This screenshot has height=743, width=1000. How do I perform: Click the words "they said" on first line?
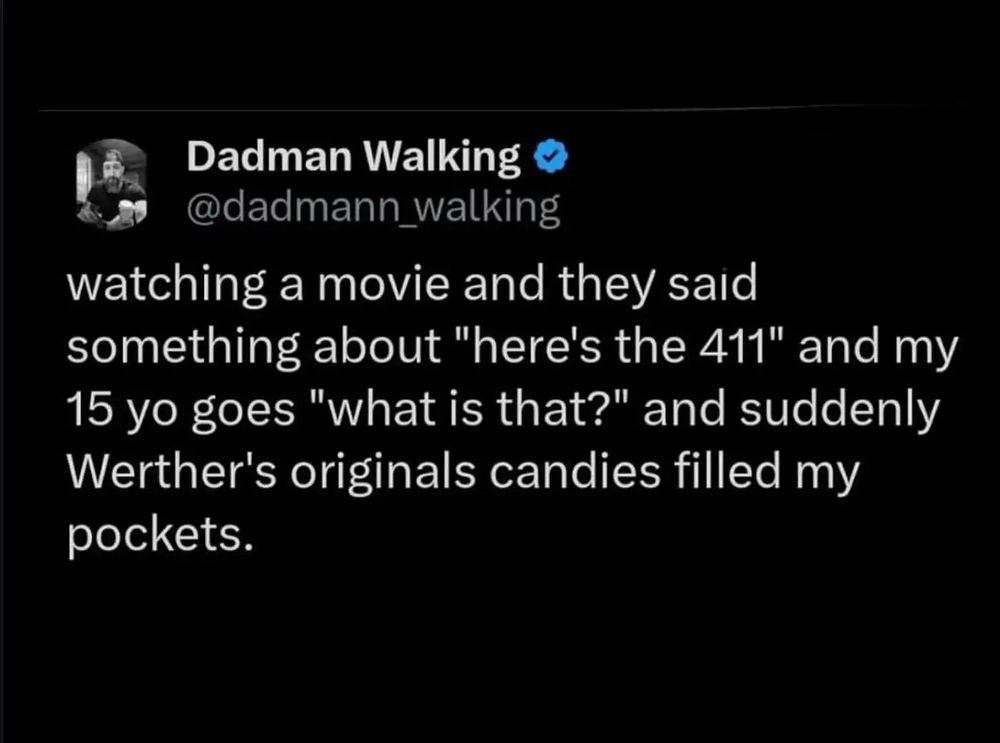click(658, 284)
